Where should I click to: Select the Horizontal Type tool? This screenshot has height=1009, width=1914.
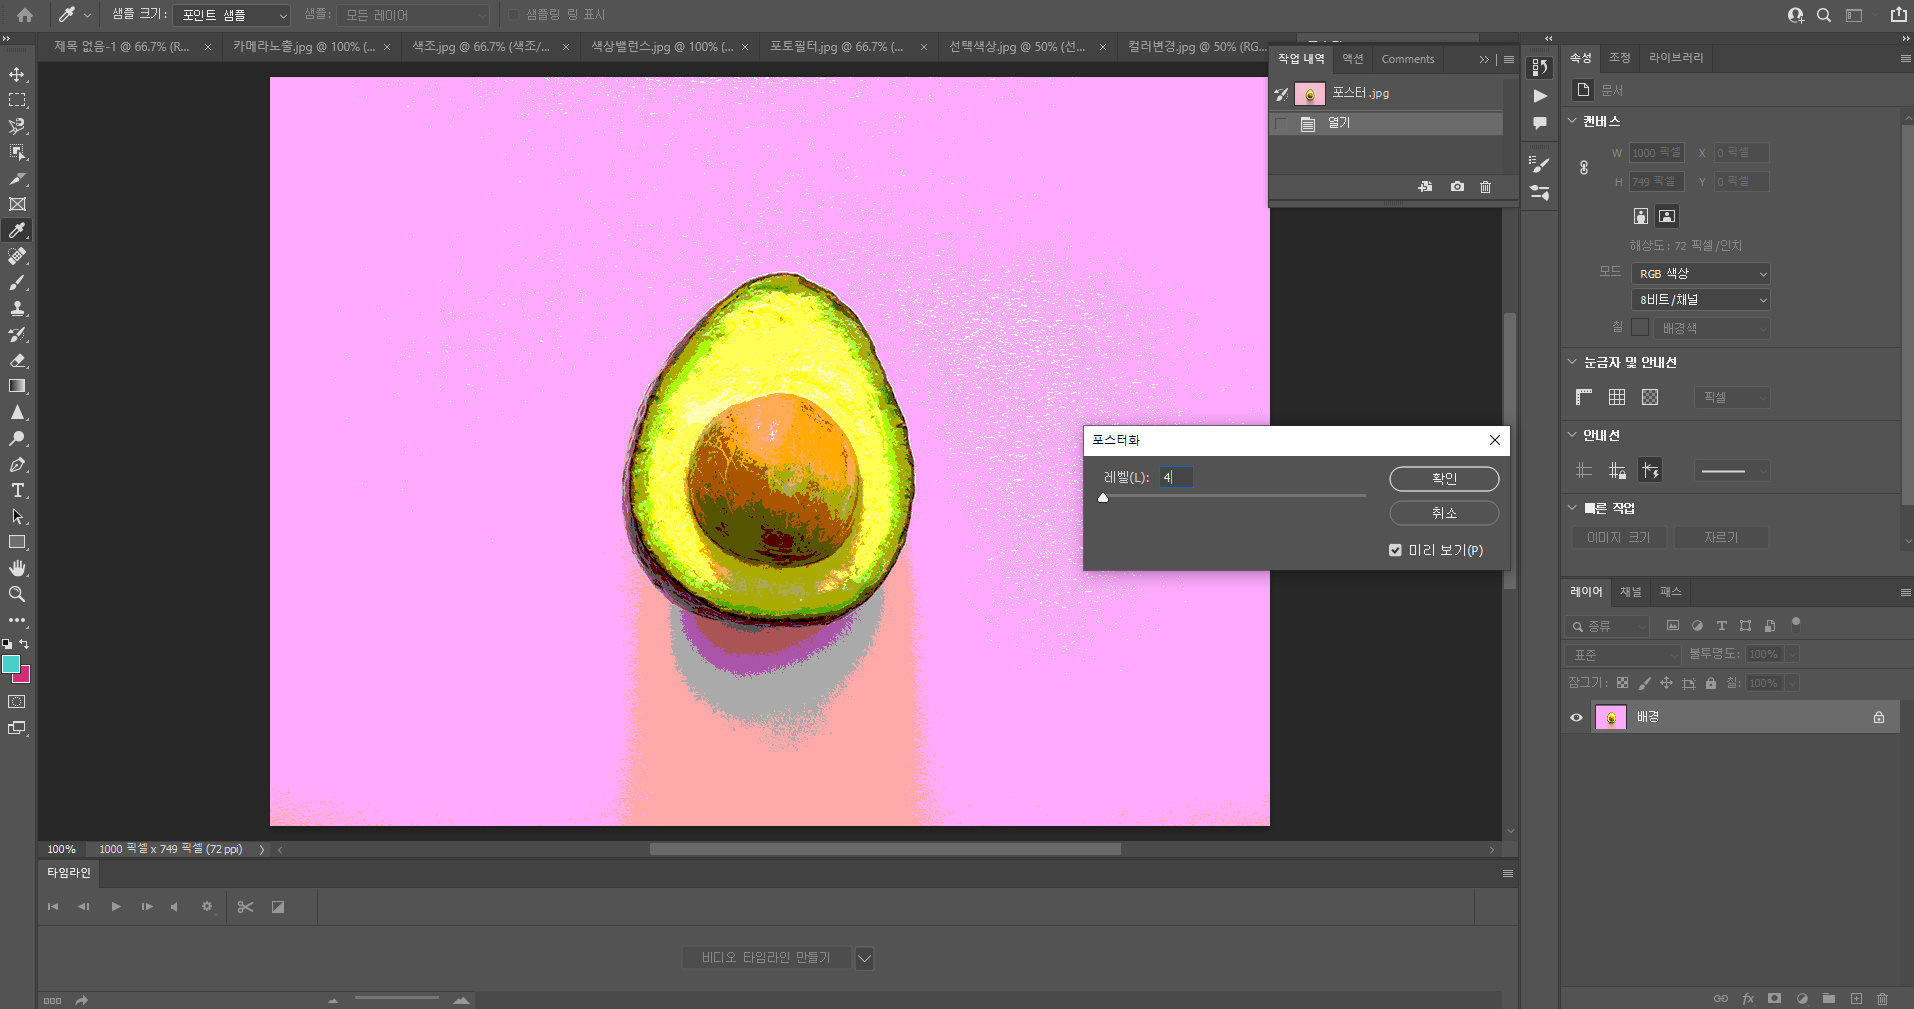tap(17, 491)
